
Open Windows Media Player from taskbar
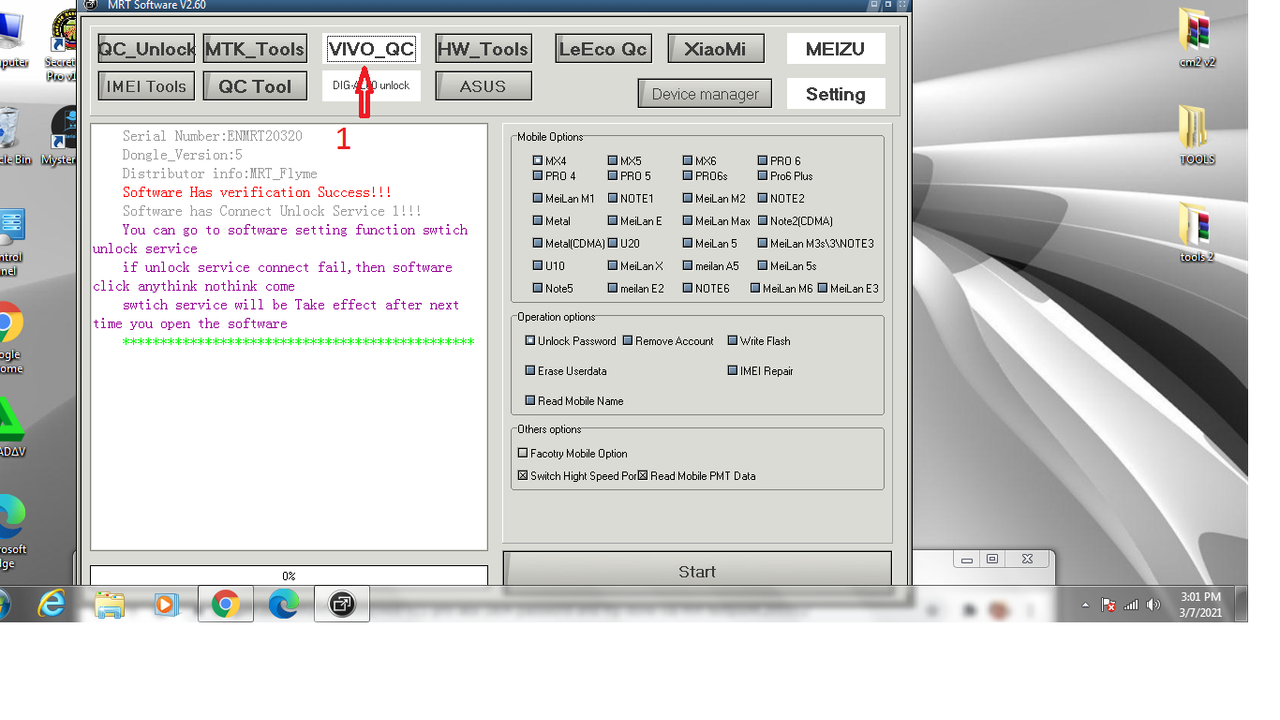click(167, 604)
